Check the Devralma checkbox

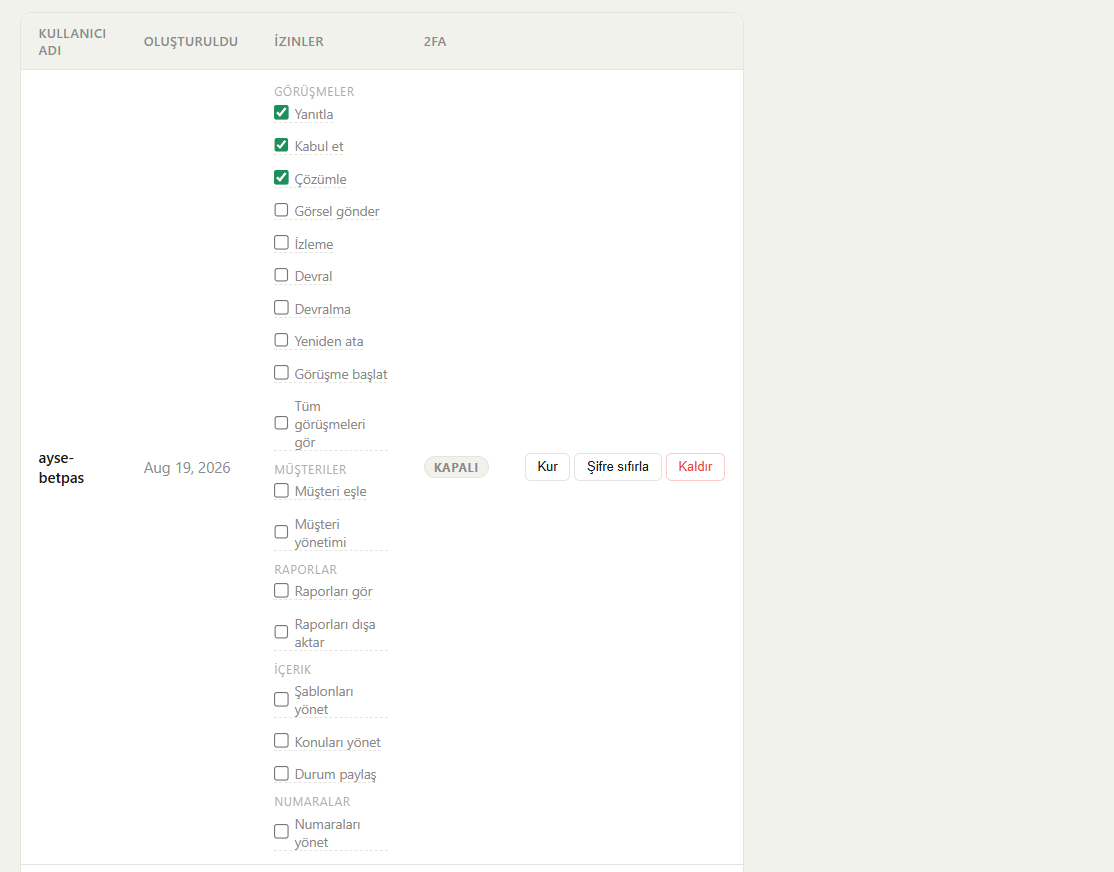281,308
